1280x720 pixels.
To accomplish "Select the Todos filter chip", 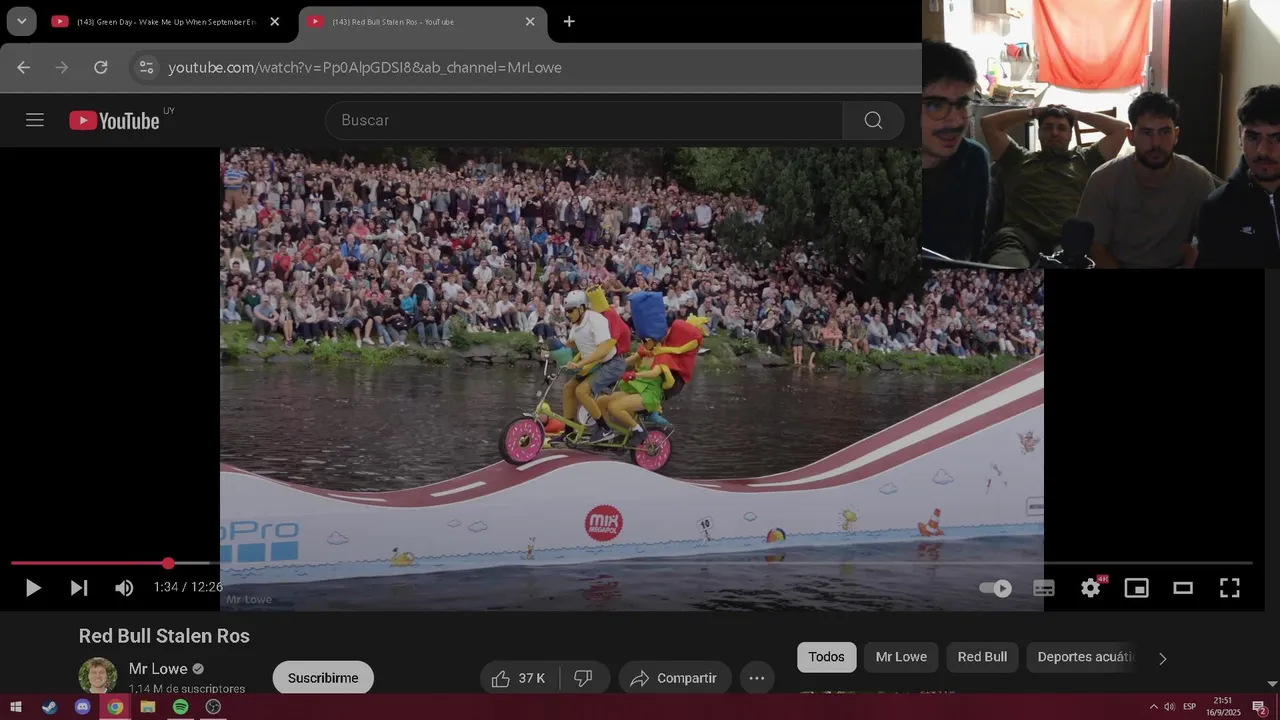I will click(827, 657).
